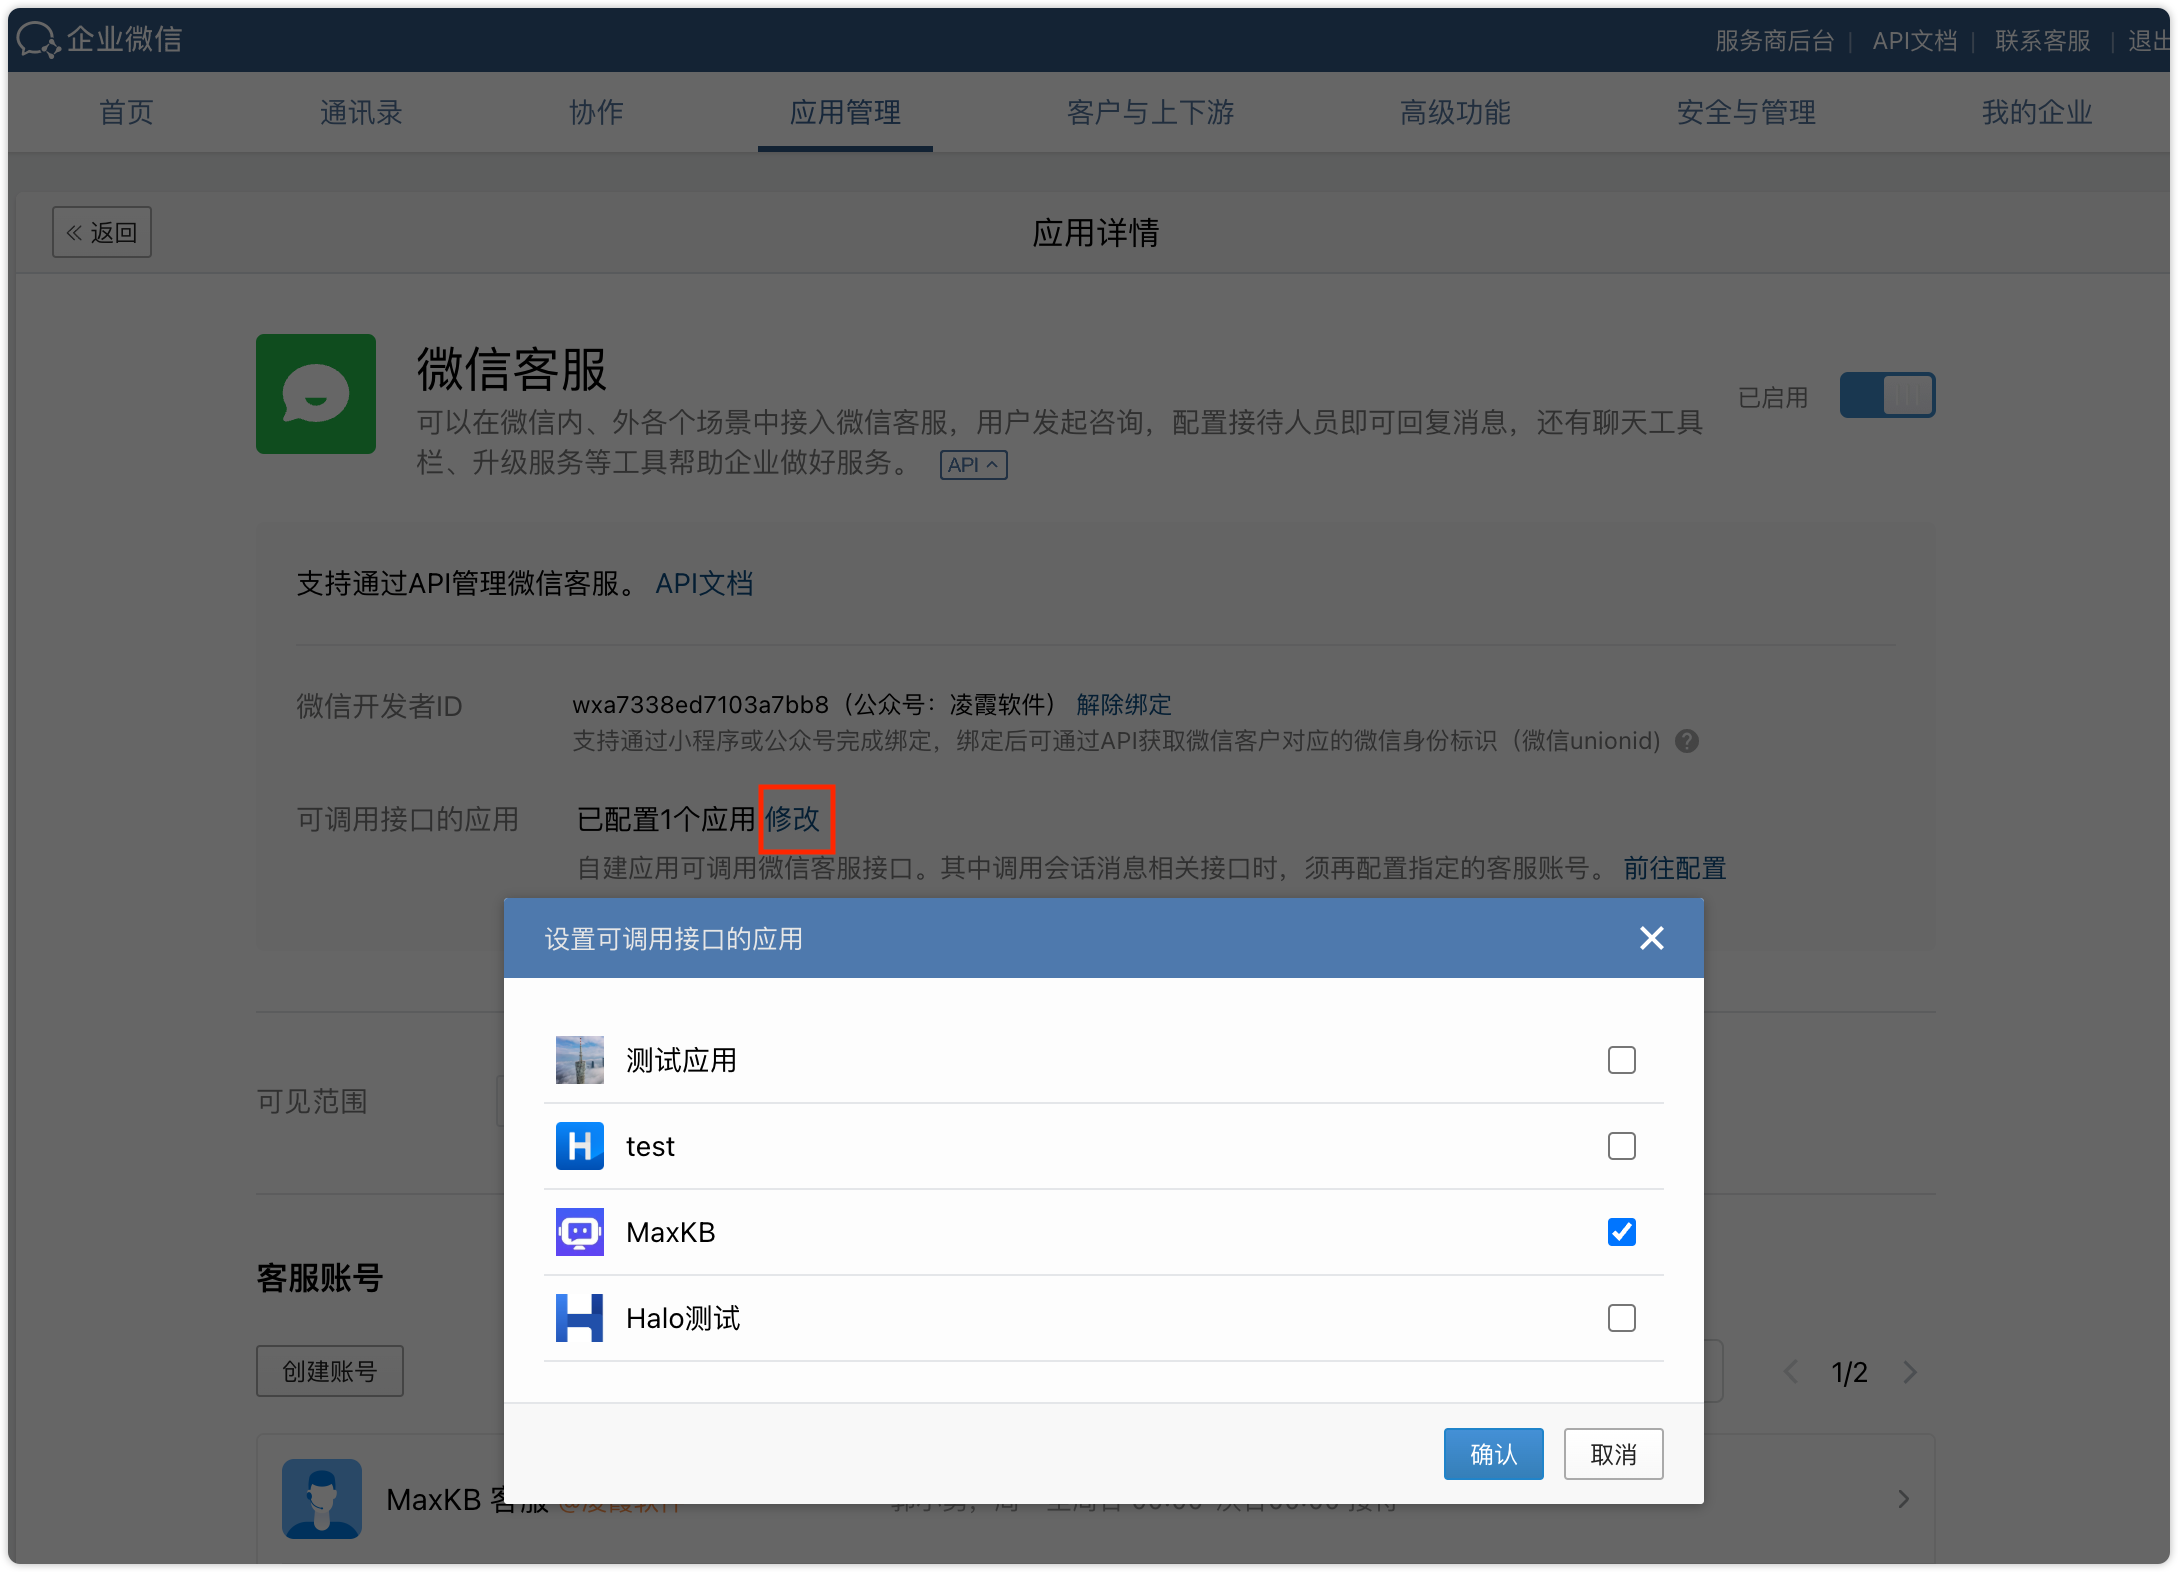Expand the MaxKB 客服 account details

pyautogui.click(x=1903, y=1499)
